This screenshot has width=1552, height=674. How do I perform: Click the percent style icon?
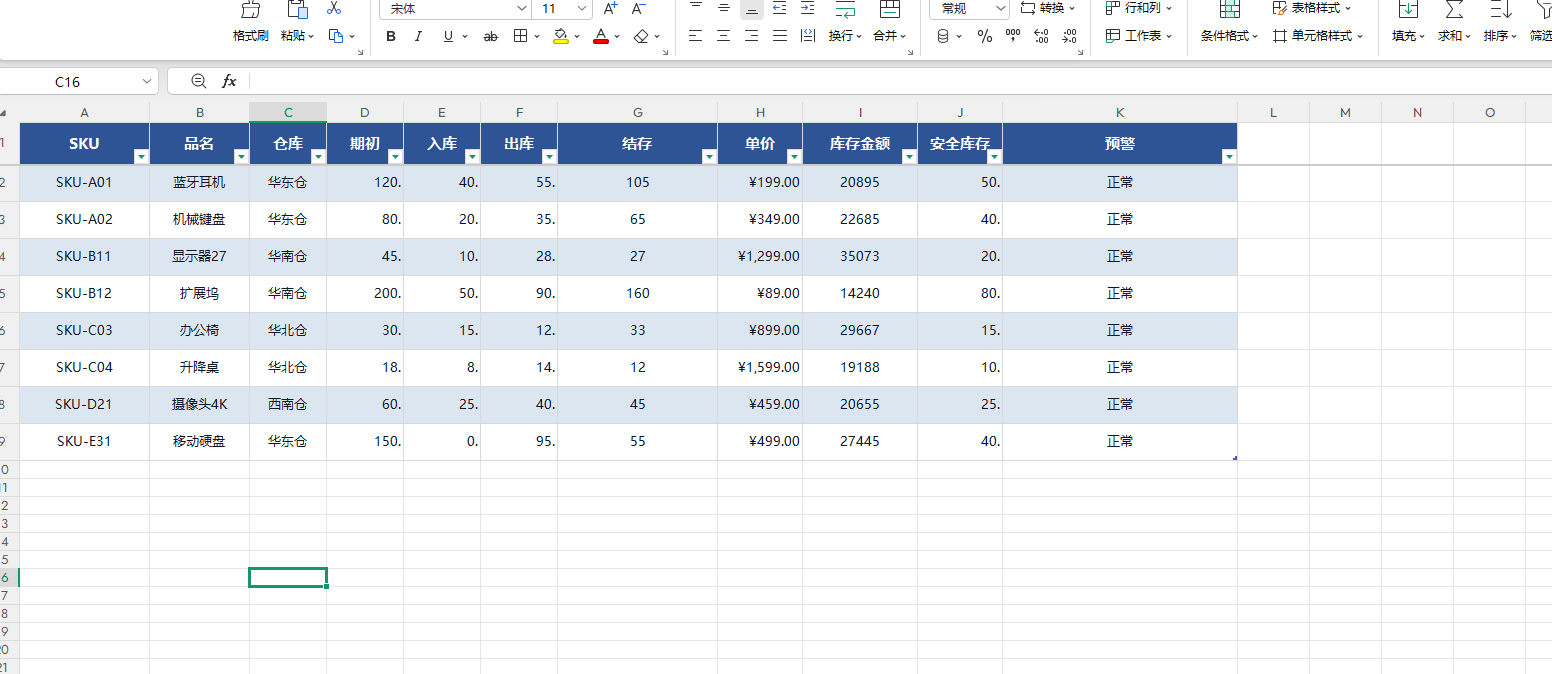[985, 36]
